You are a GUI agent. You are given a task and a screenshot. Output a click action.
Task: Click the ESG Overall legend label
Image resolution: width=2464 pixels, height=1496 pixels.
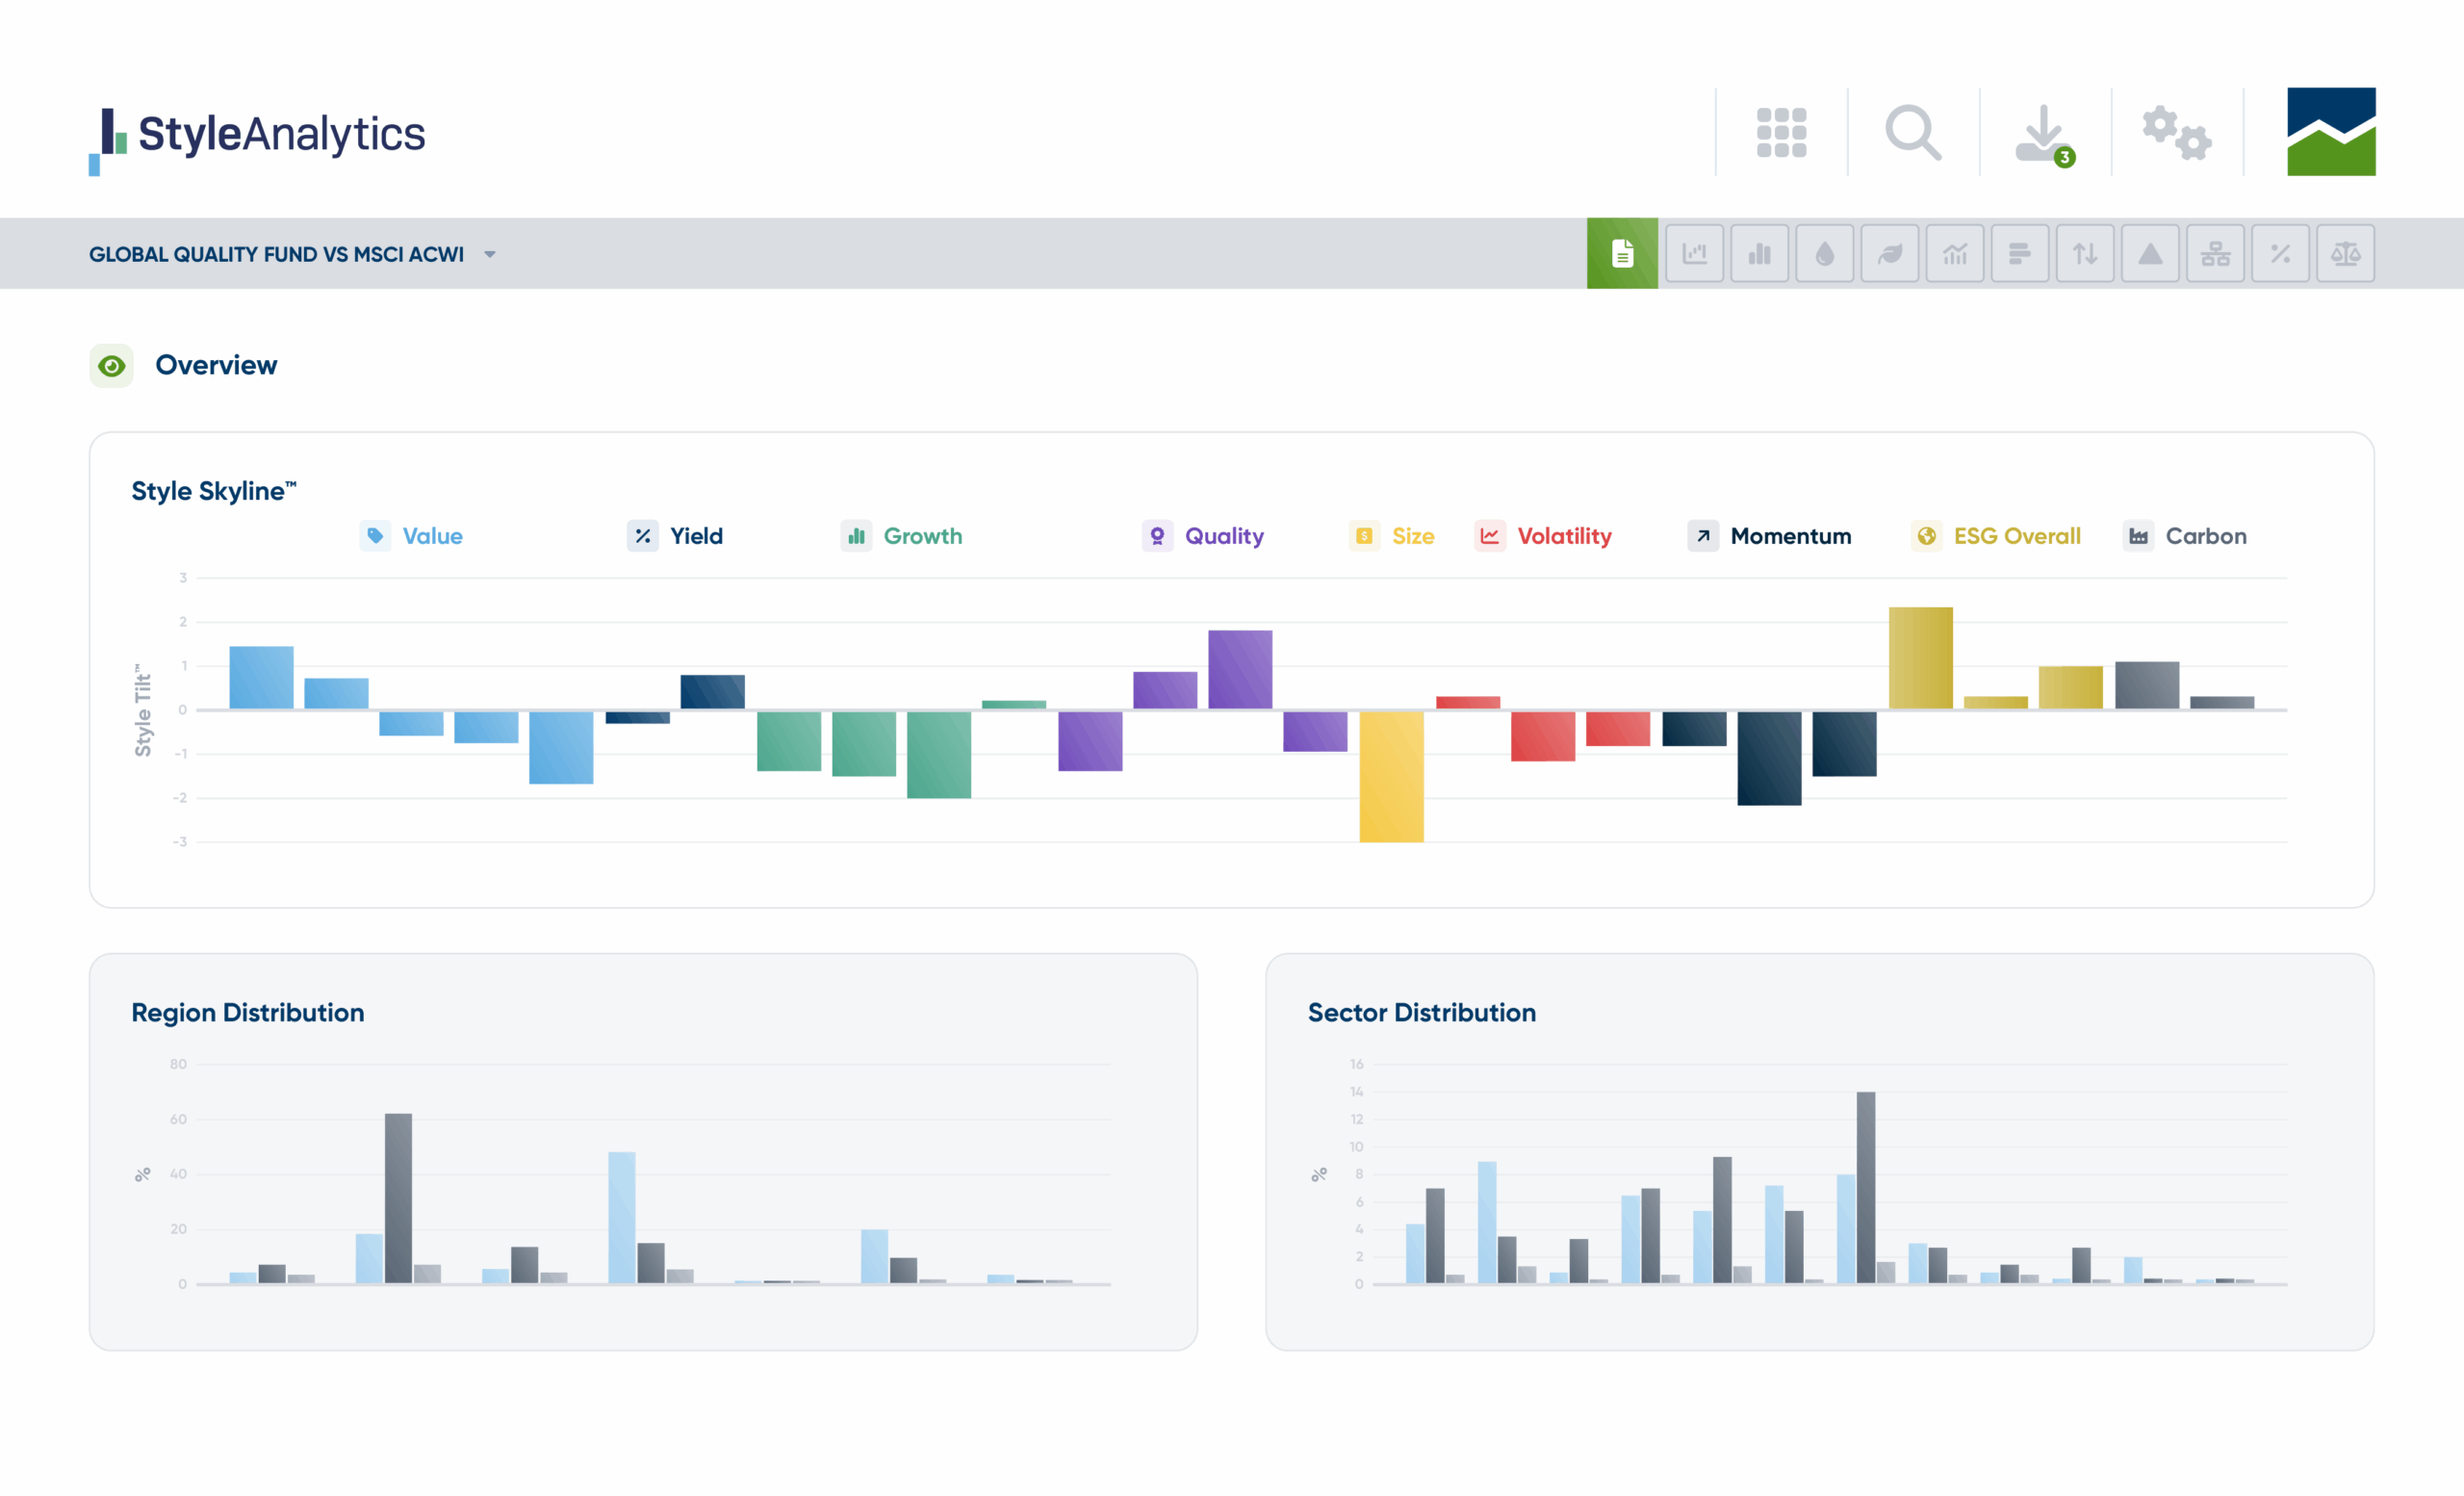point(2016,536)
